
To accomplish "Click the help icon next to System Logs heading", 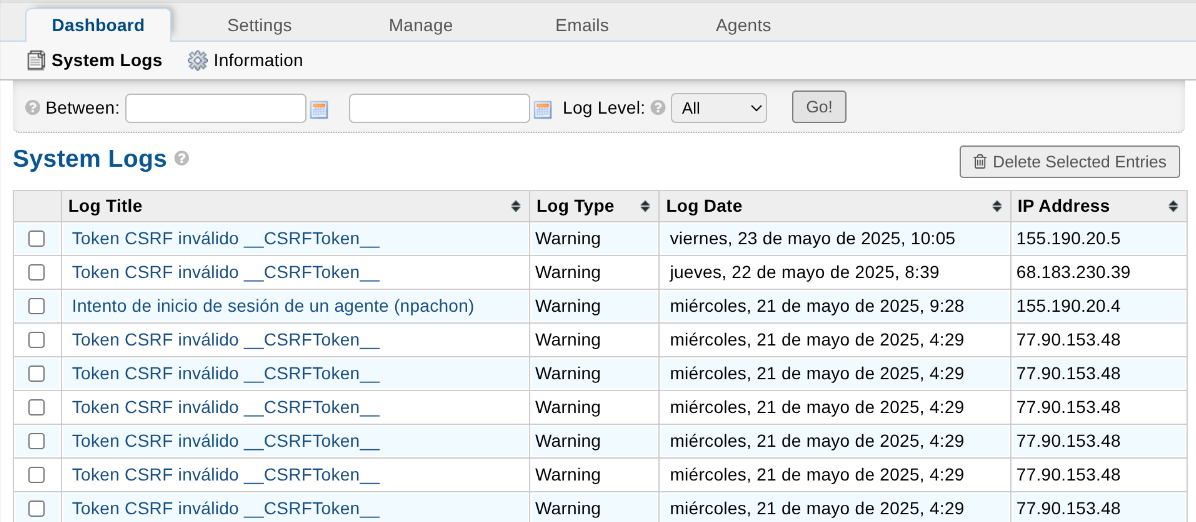I will tap(182, 158).
